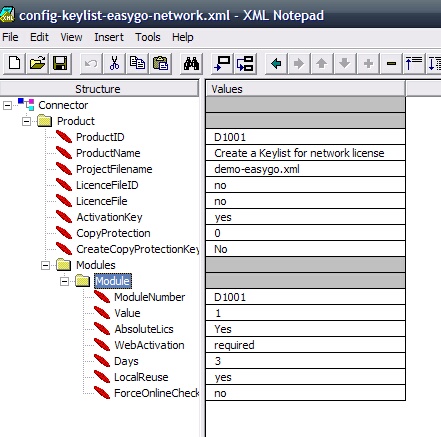Screen dimensions: 441x437
Task: Click the Paste clipboard icon
Action: click(160, 63)
